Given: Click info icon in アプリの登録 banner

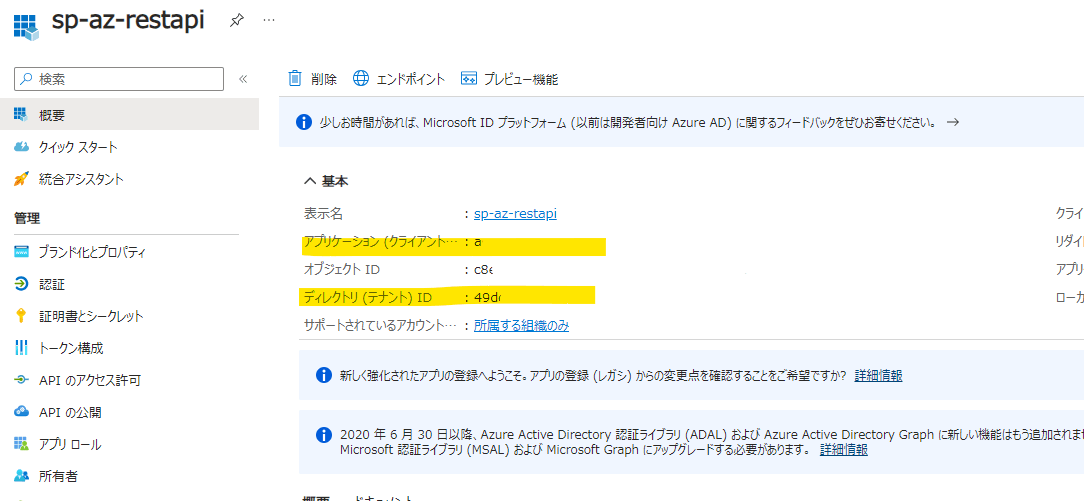Looking at the screenshot, I should [323, 375].
